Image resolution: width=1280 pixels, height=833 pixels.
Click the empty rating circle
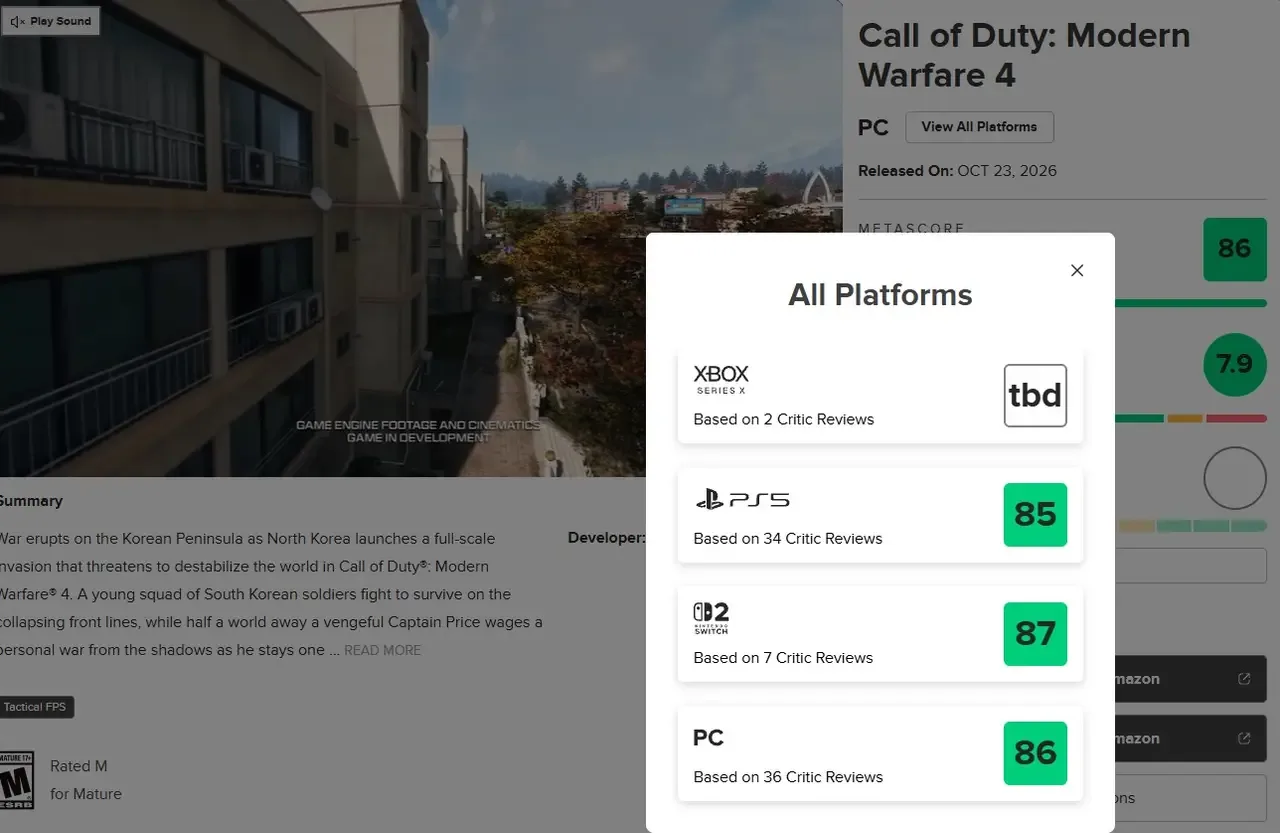click(x=1235, y=478)
